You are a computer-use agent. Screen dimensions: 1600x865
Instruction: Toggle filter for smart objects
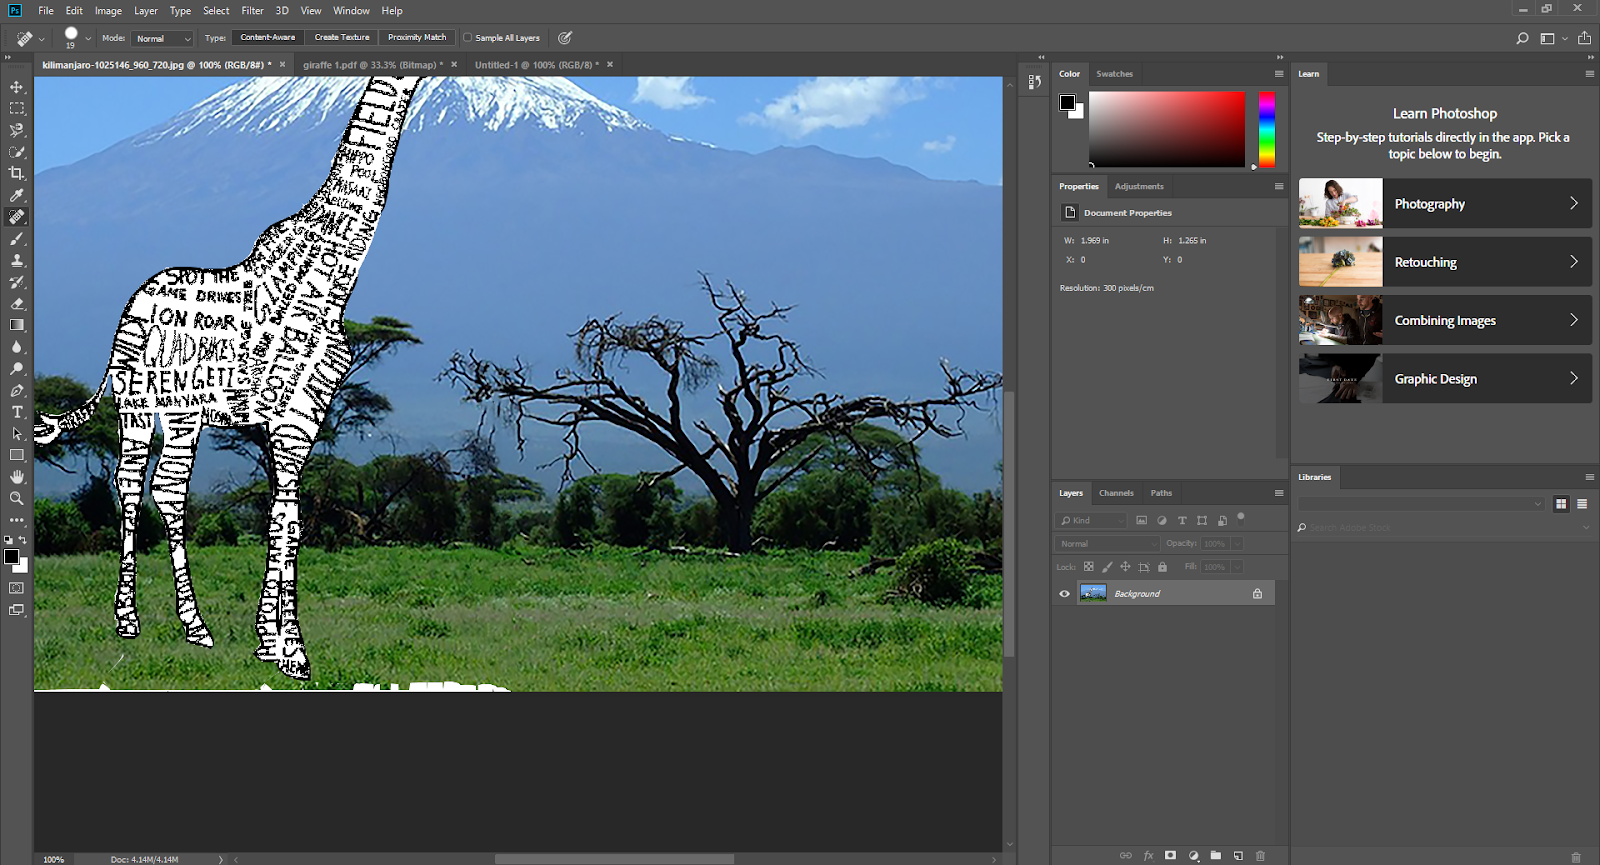pos(1222,521)
